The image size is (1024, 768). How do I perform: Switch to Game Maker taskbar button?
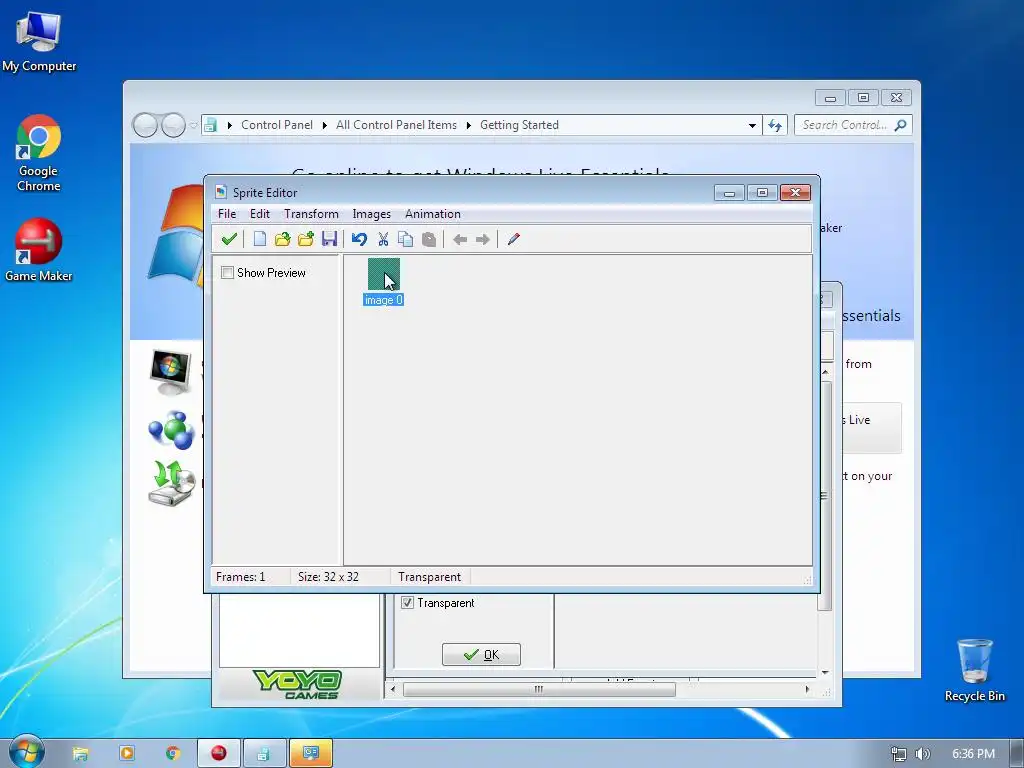[219, 754]
